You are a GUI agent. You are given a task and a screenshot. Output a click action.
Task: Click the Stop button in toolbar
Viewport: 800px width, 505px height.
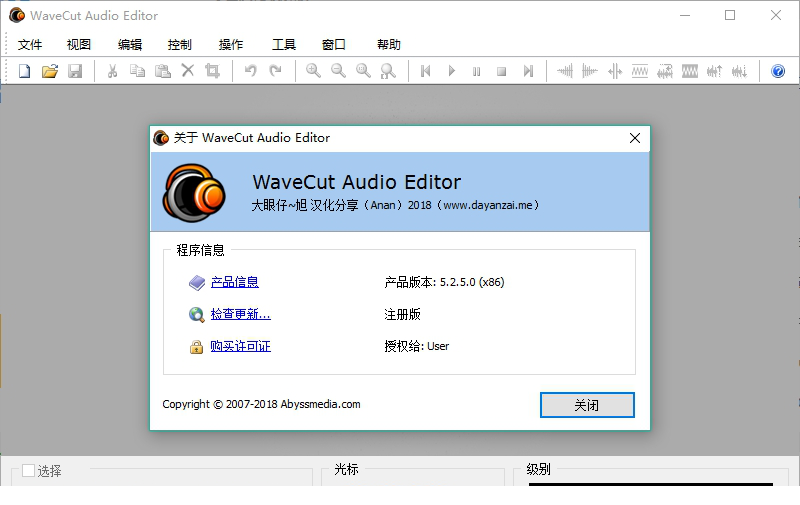tap(502, 71)
